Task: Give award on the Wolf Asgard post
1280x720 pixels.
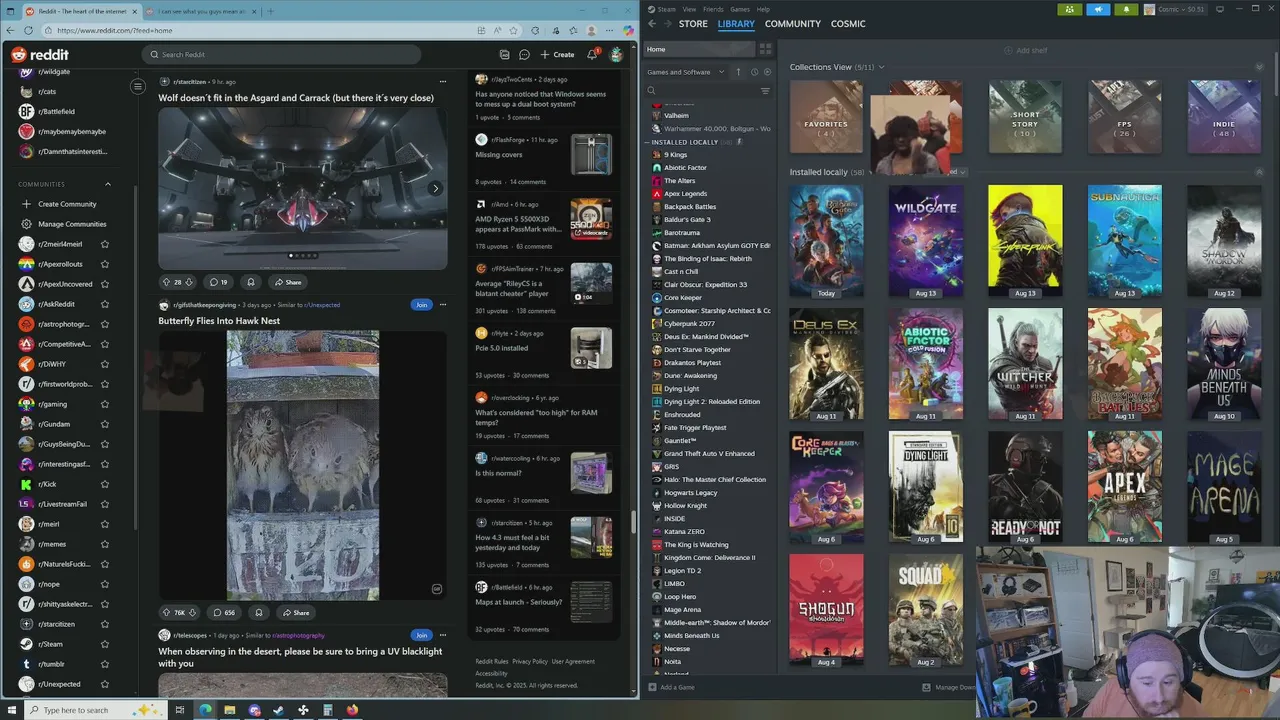Action: pos(251,282)
